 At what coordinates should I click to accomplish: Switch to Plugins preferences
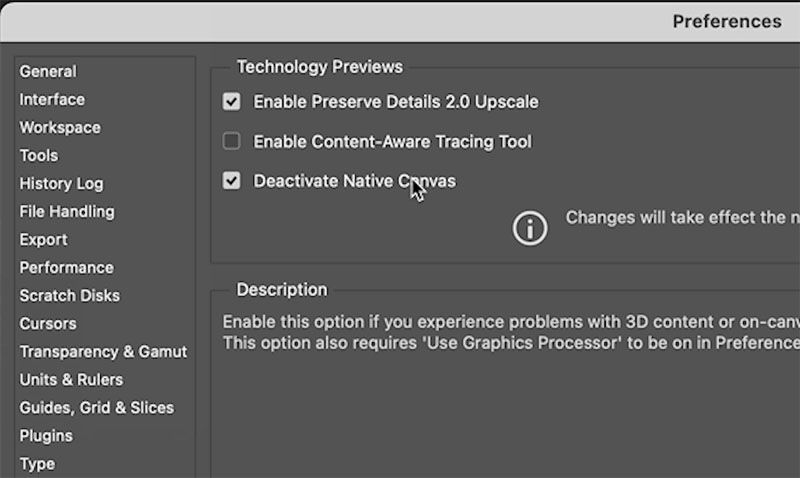46,436
